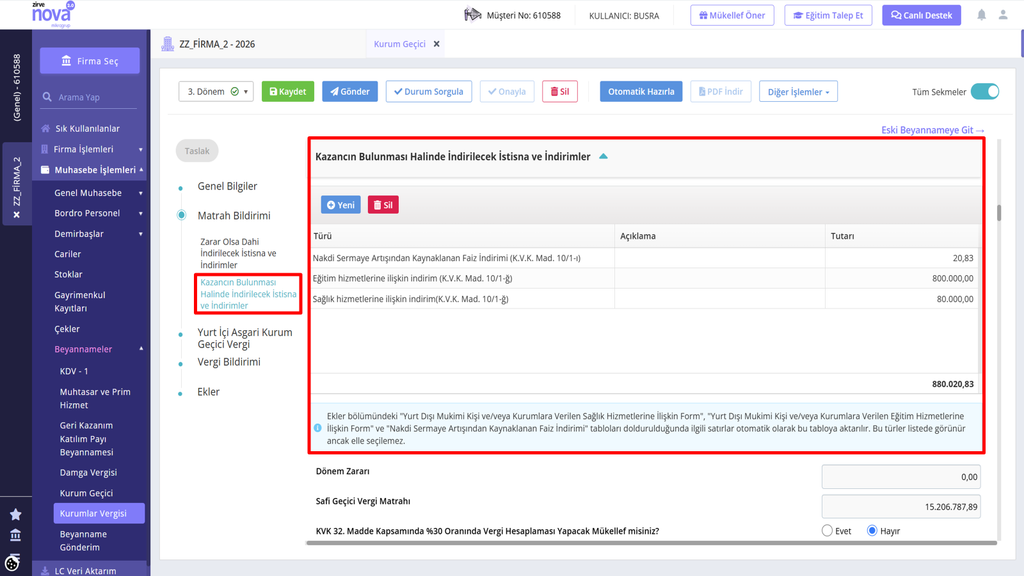Click the cookie icon at sidebar bottom
This screenshot has height=576, width=1024.
tap(12, 563)
